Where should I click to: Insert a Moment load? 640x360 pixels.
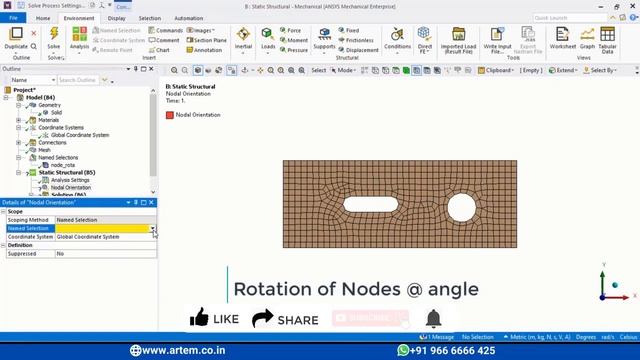tap(293, 40)
